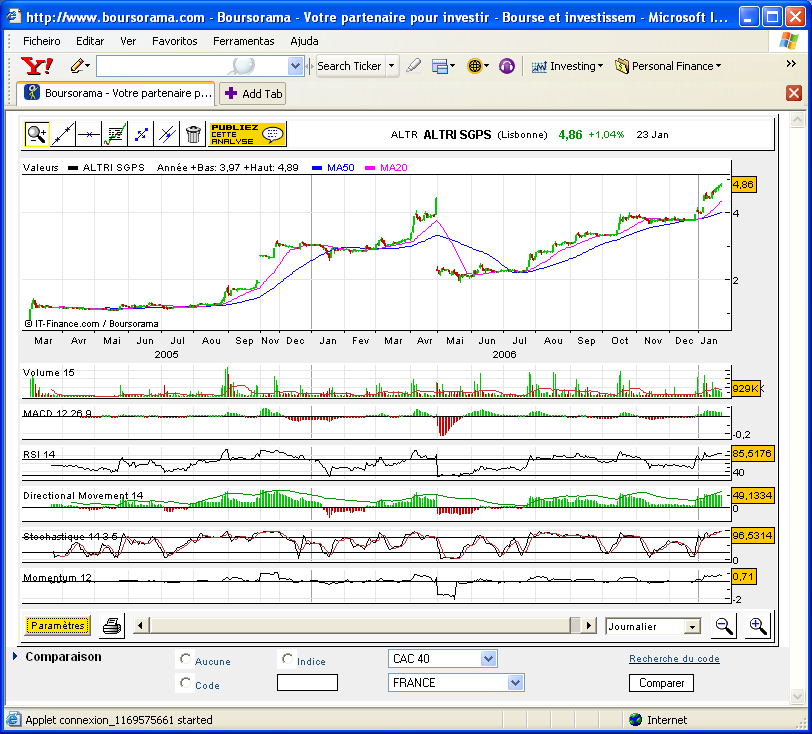Screen dimensions: 812x734
Task: Click the 4,86 current price label
Action: click(x=744, y=185)
